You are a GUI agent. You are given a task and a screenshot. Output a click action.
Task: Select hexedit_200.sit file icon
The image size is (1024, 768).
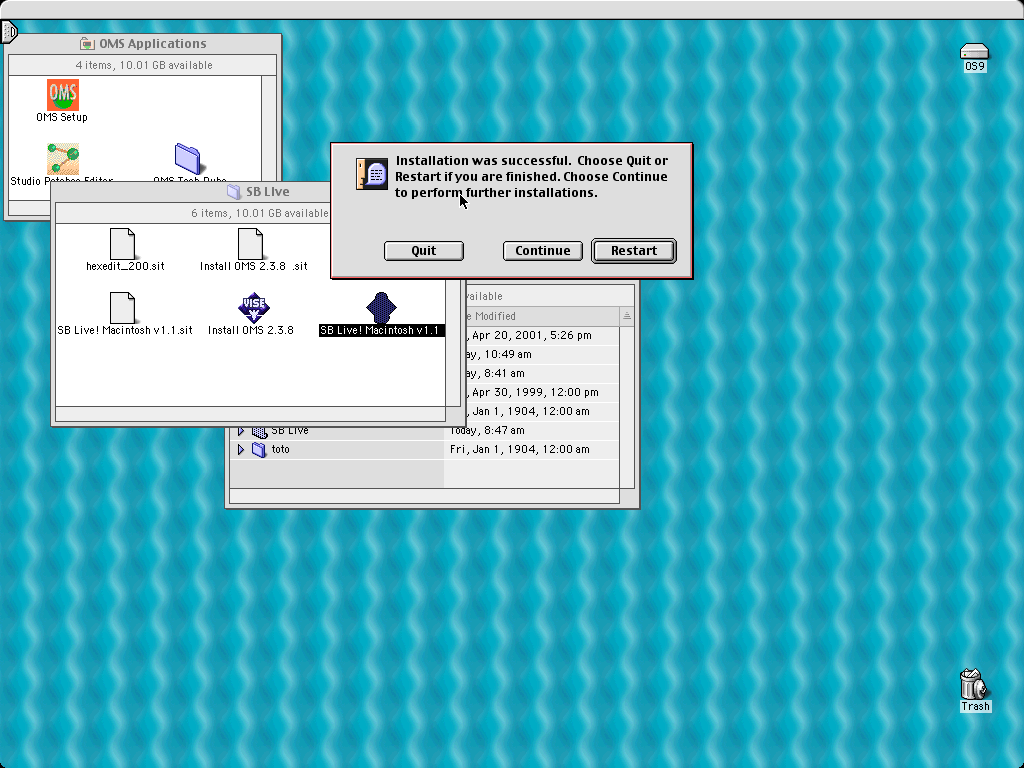[x=122, y=244]
